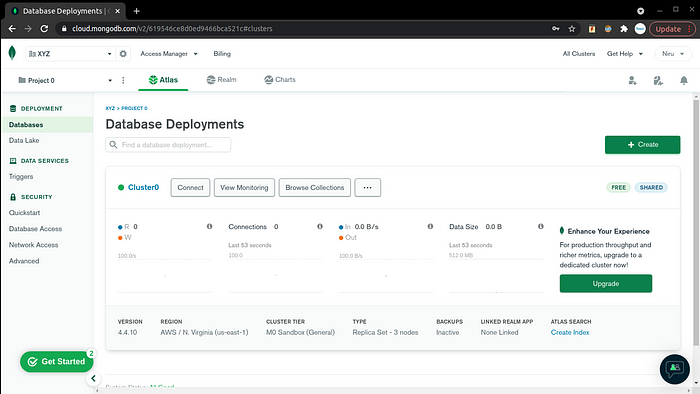700x394 pixels.
Task: Click the site lock icon in address bar
Action: [64, 29]
